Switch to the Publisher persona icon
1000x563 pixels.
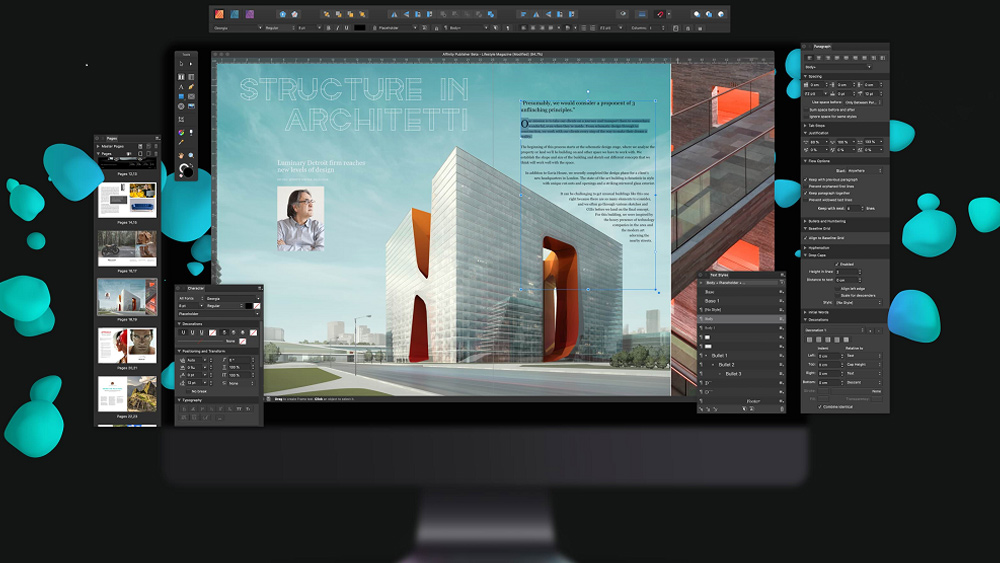pyautogui.click(x=219, y=14)
